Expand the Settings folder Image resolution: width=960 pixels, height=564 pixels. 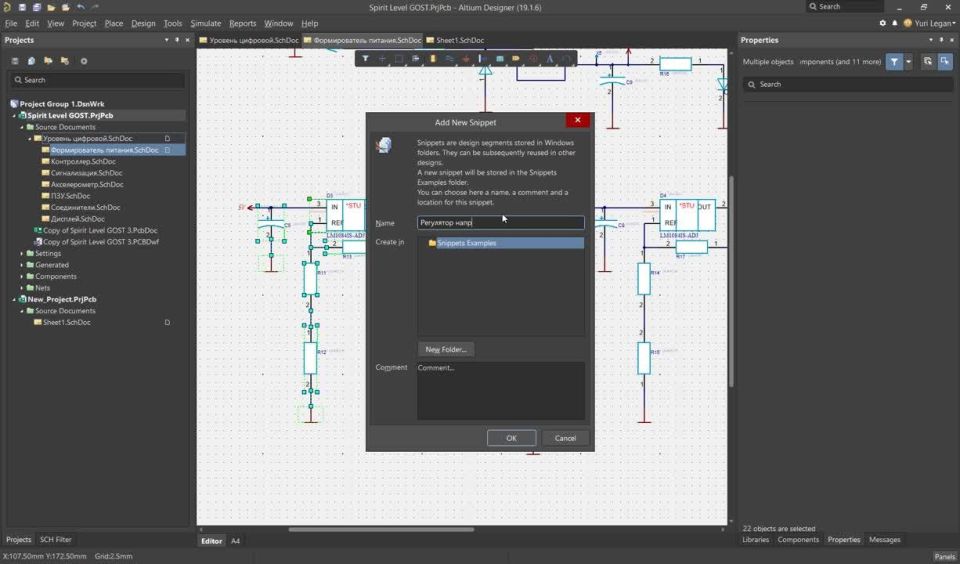(x=22, y=254)
